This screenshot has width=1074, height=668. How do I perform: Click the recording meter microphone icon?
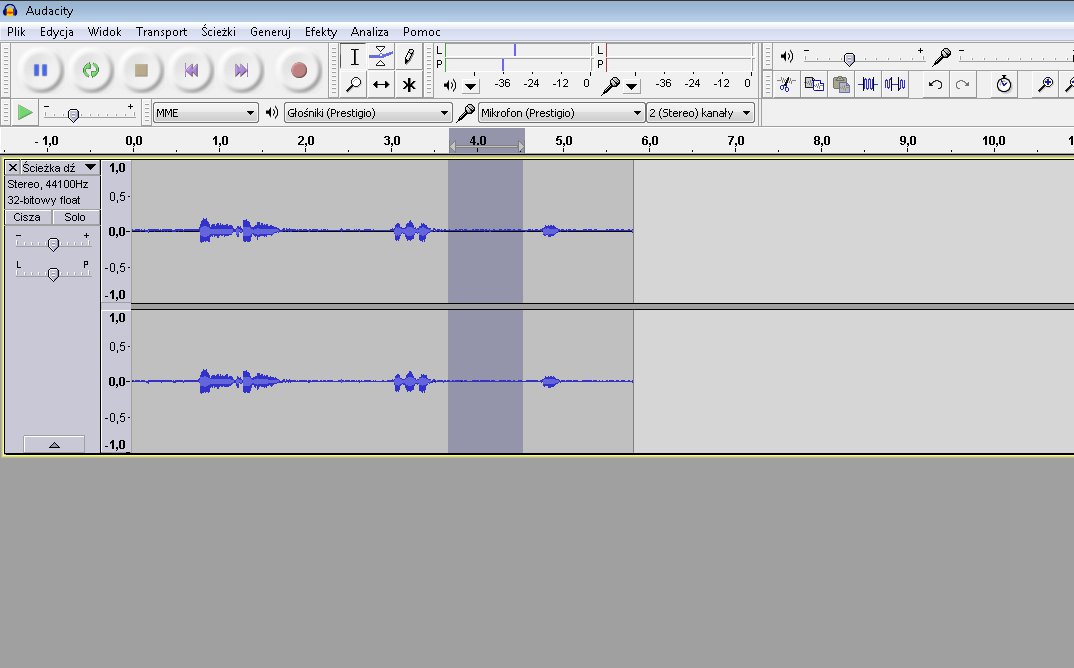[x=610, y=85]
